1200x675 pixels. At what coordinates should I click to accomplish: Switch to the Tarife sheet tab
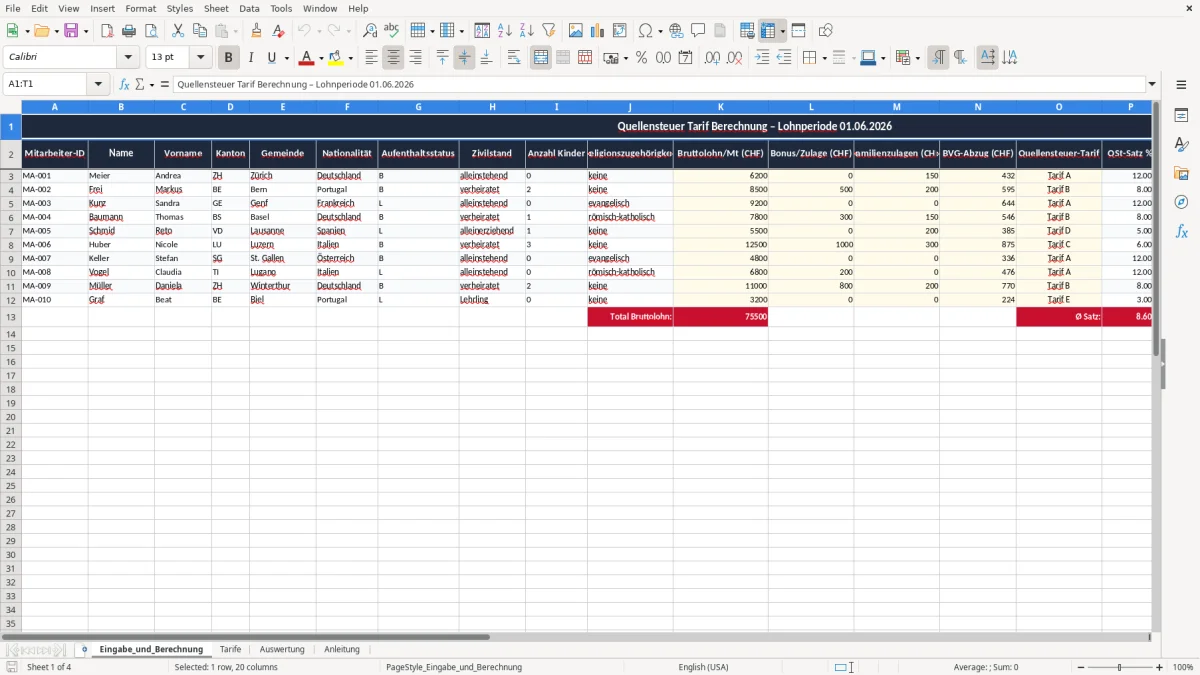[230, 649]
